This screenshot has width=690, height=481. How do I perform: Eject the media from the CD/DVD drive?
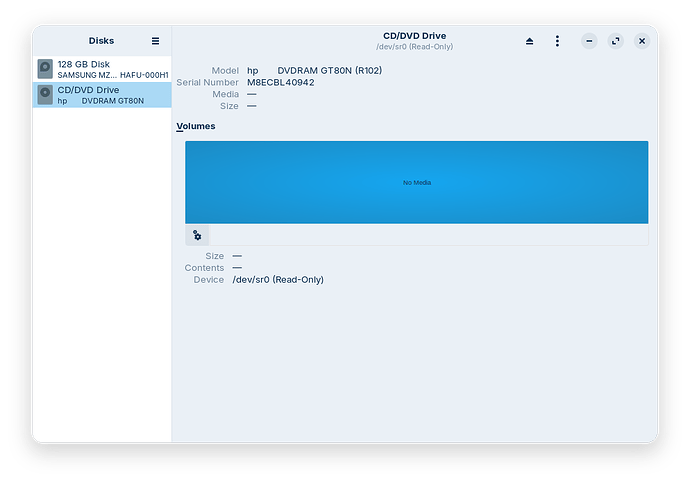[x=529, y=41]
